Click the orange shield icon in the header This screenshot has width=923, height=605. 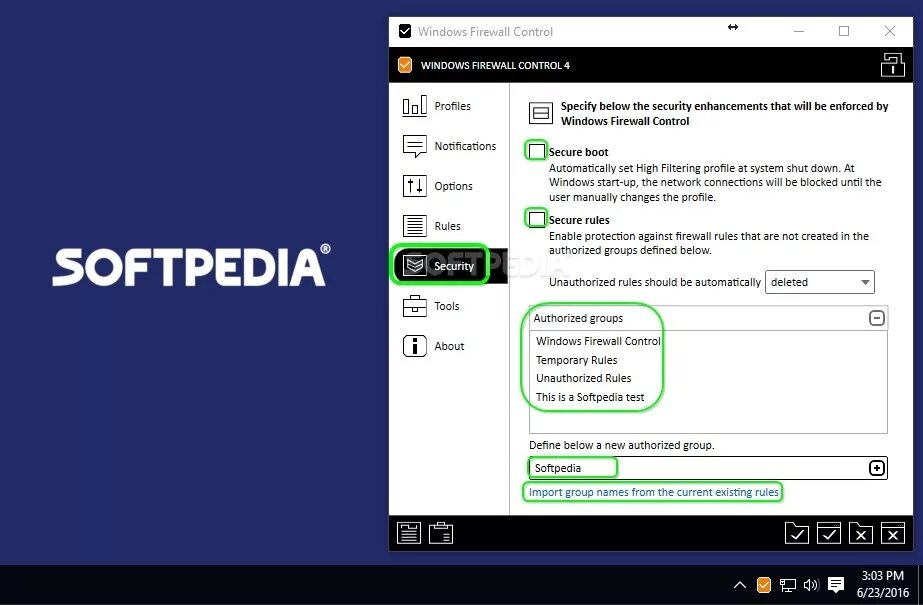(x=405, y=65)
